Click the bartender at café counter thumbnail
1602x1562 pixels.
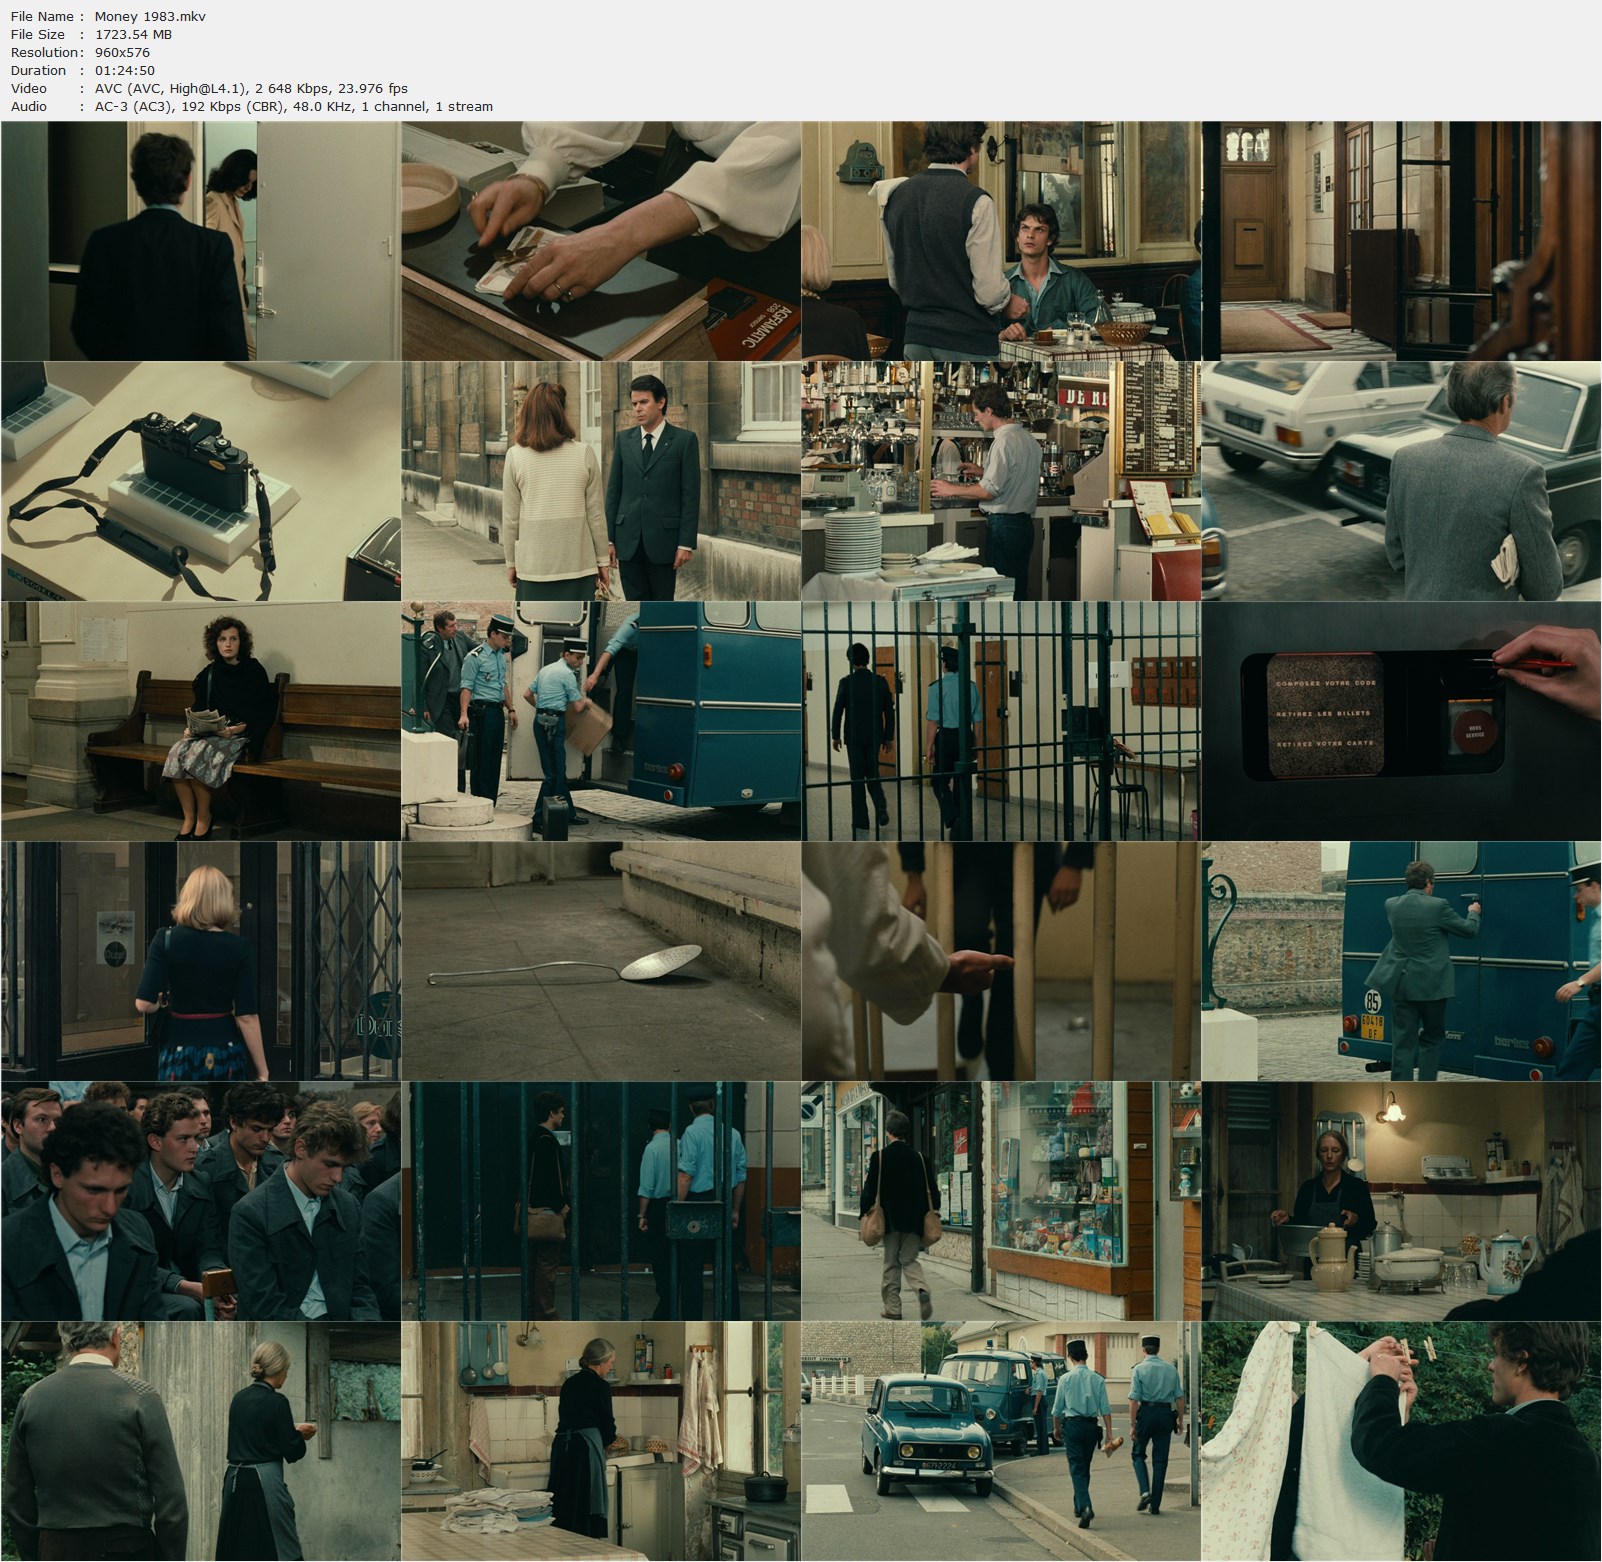click(1001, 481)
